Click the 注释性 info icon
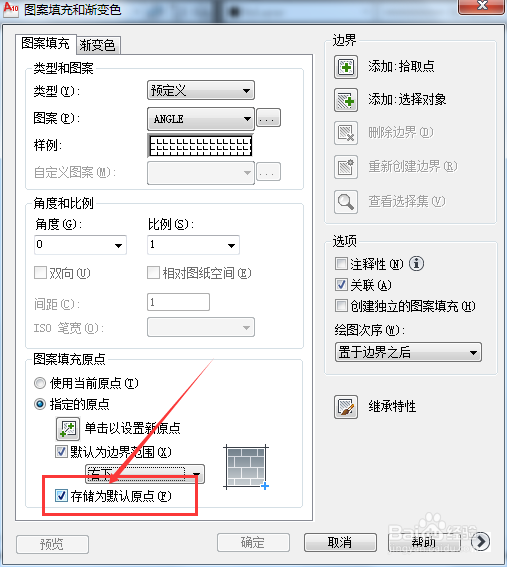Image resolution: width=507 pixels, height=567 pixels. pyautogui.click(x=416, y=264)
